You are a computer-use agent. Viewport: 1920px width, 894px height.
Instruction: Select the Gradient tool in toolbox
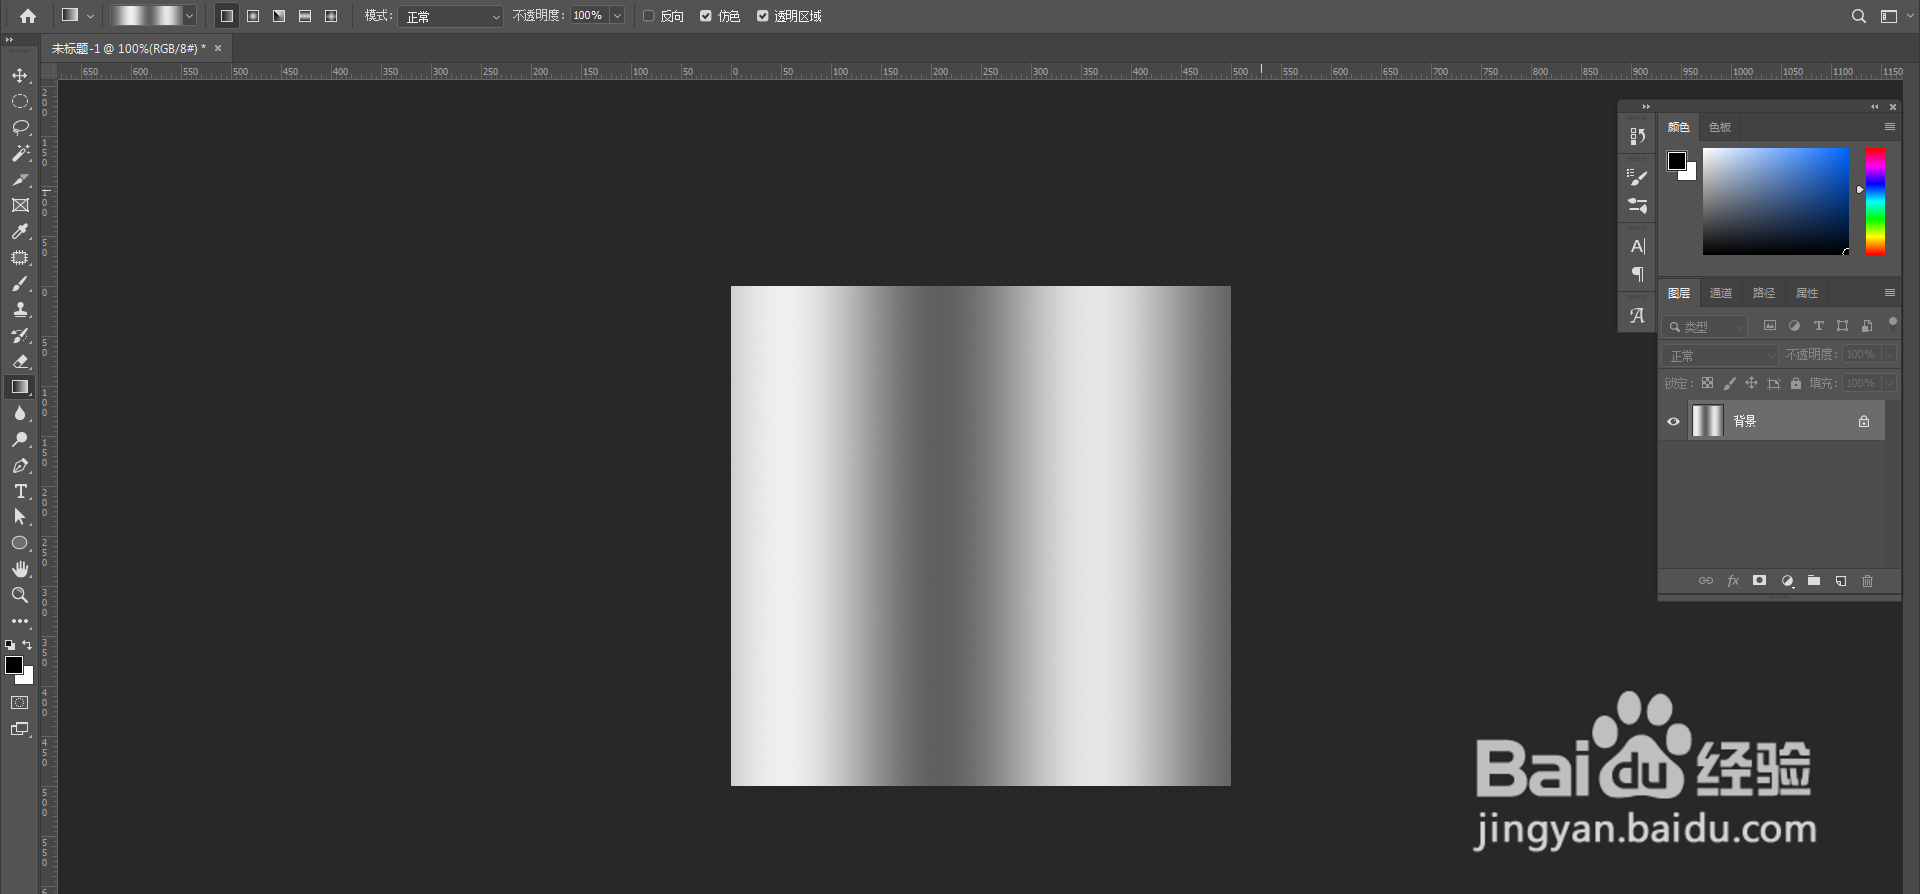20,387
